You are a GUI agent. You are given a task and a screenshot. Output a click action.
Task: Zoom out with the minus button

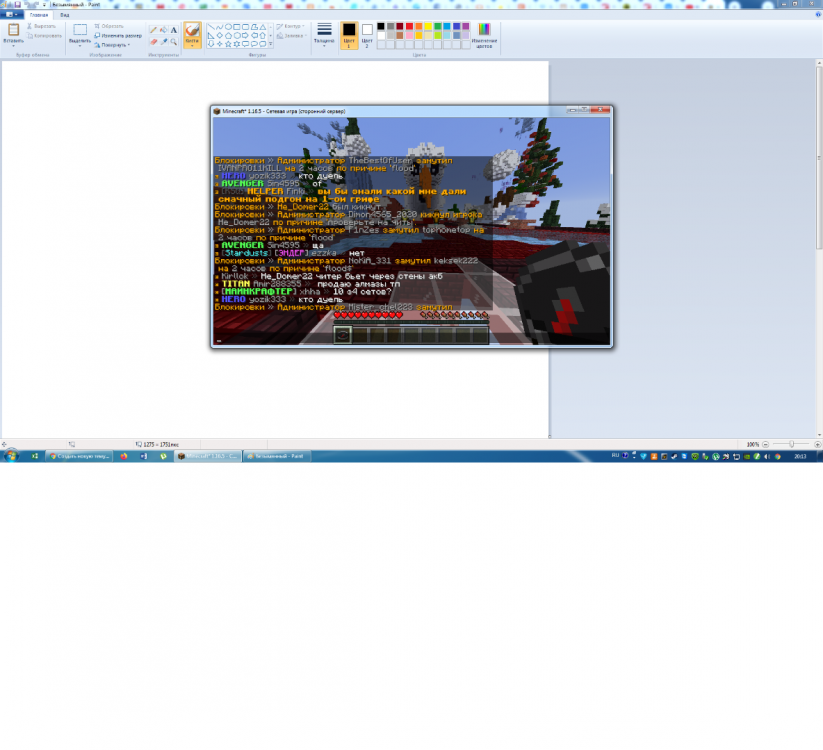click(765, 444)
